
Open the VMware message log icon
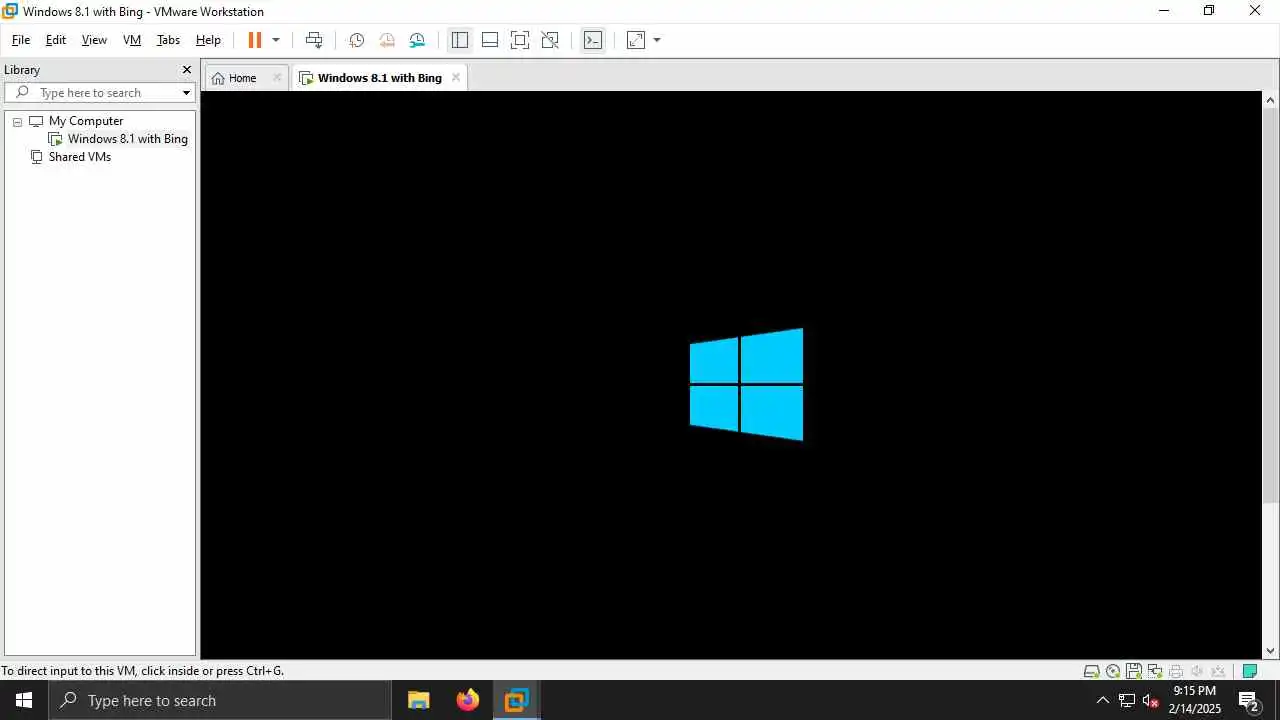coord(1249,671)
